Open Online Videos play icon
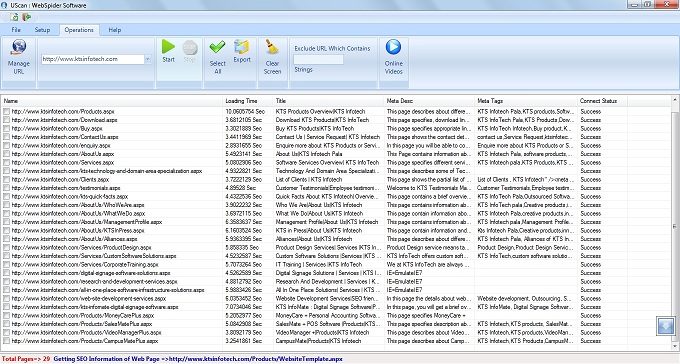Viewport: 680px width, 364px height. click(393, 47)
